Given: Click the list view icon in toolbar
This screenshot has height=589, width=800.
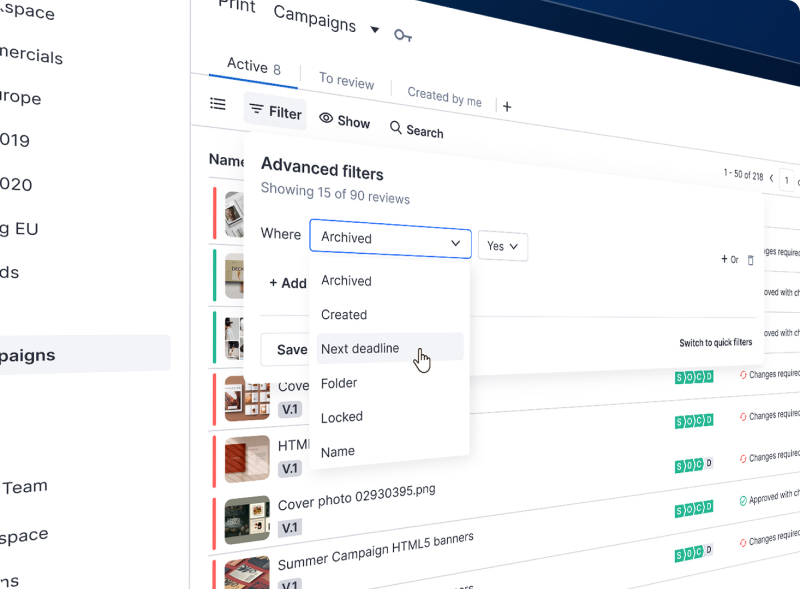Looking at the screenshot, I should (218, 104).
